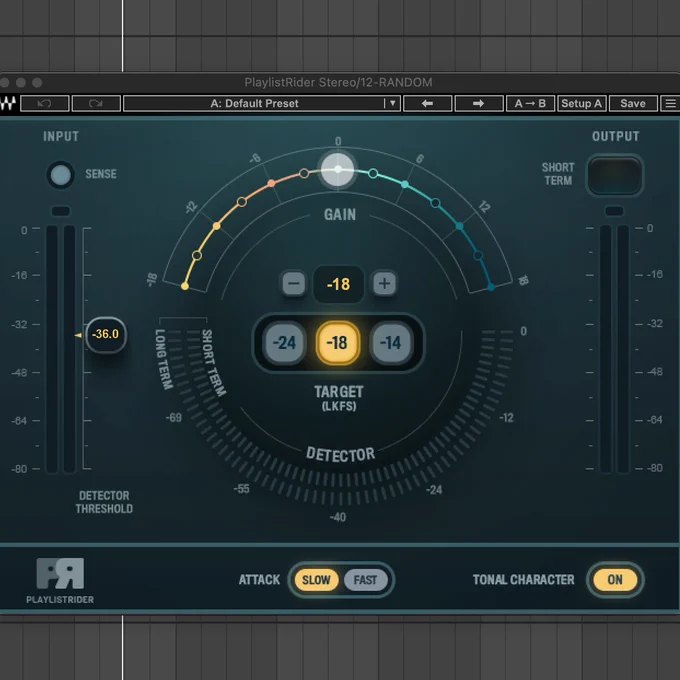Click the A: Default Preset name field
The height and width of the screenshot is (680, 680).
(254, 103)
